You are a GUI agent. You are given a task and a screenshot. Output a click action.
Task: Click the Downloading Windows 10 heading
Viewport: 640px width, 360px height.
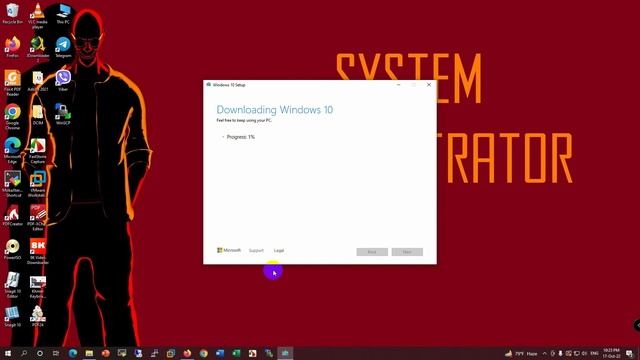(274, 109)
